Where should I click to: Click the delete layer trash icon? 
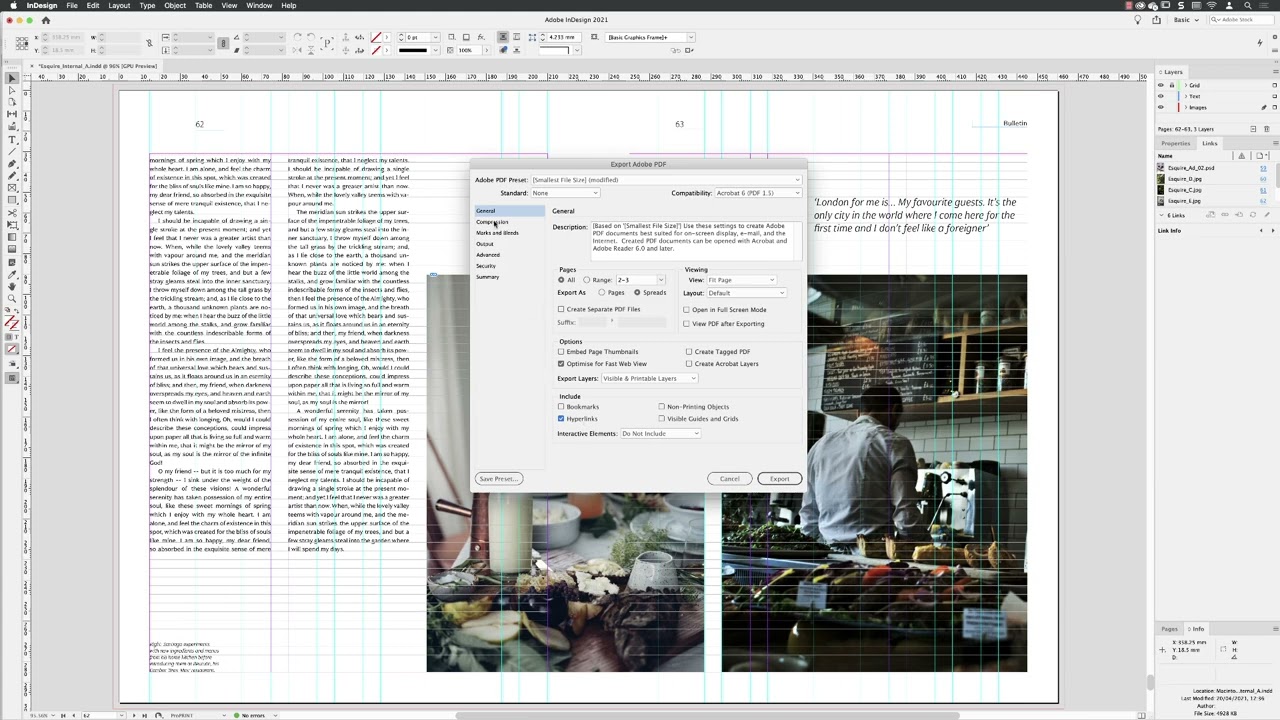coord(1267,129)
